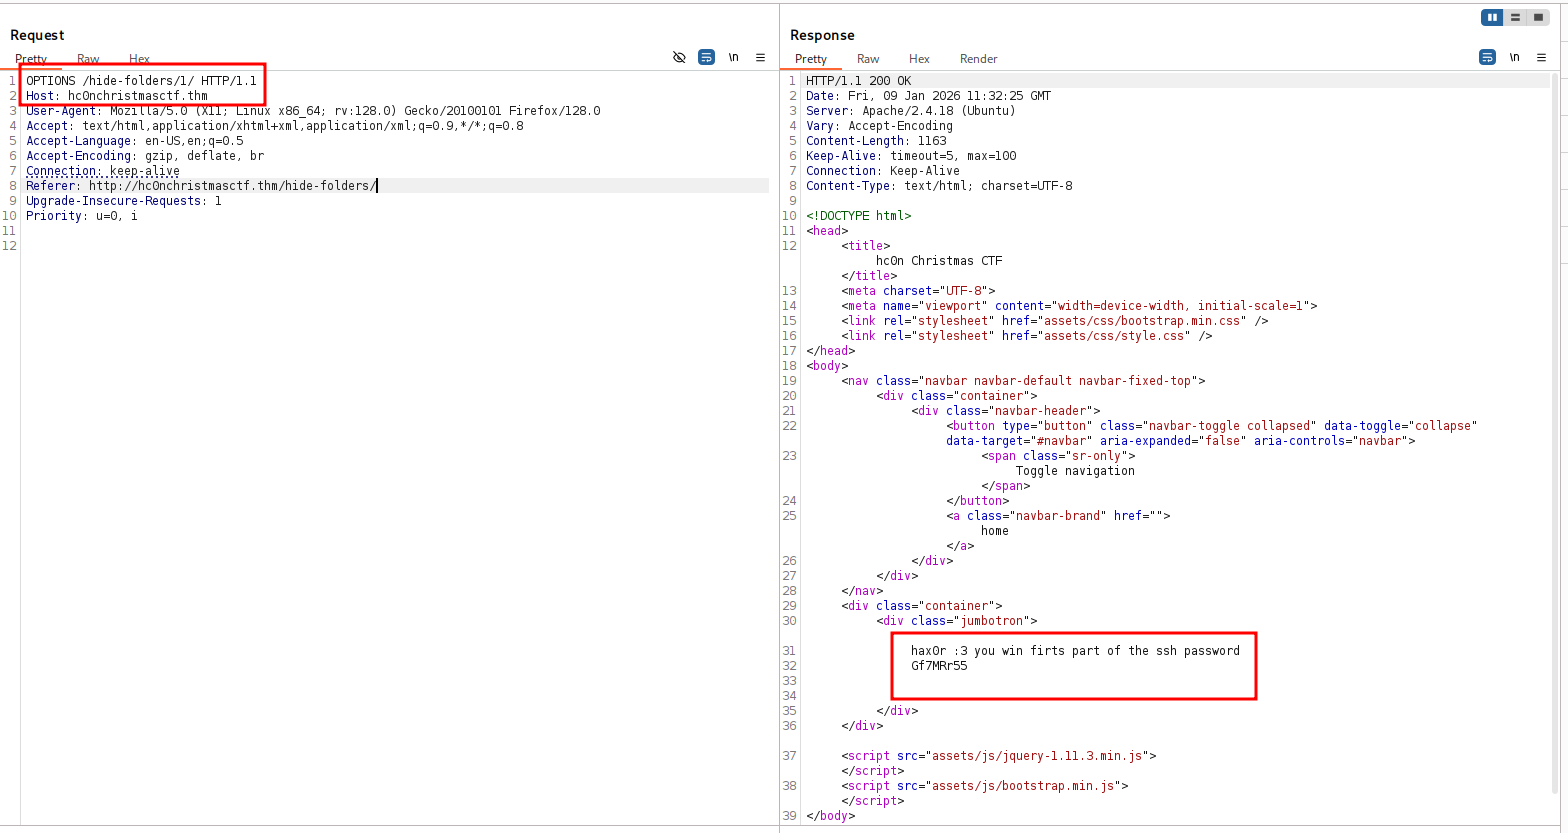Show non-printable characters in the Request panel
This screenshot has width=1568, height=833.
(x=733, y=58)
